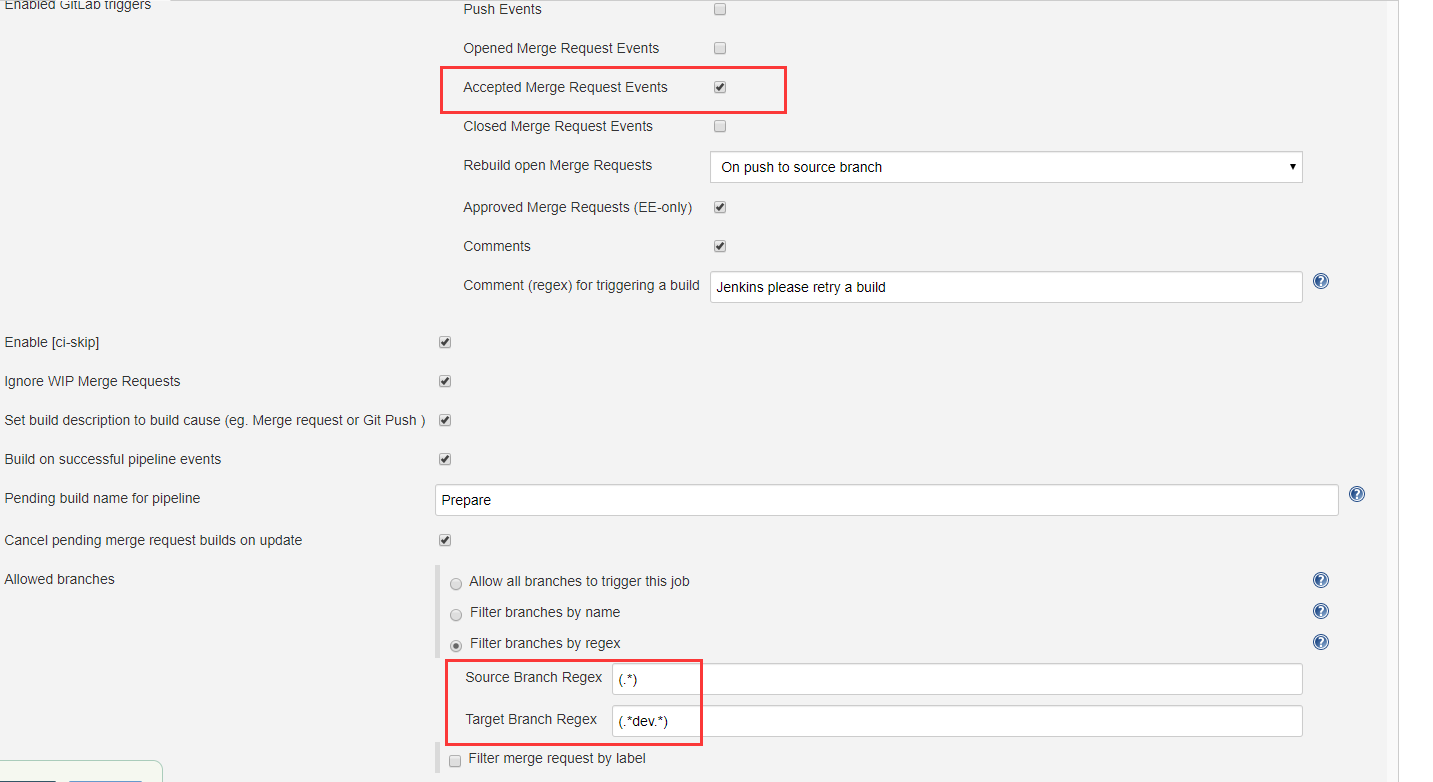Toggle Enable [ci-skip] checkbox

pos(445,342)
